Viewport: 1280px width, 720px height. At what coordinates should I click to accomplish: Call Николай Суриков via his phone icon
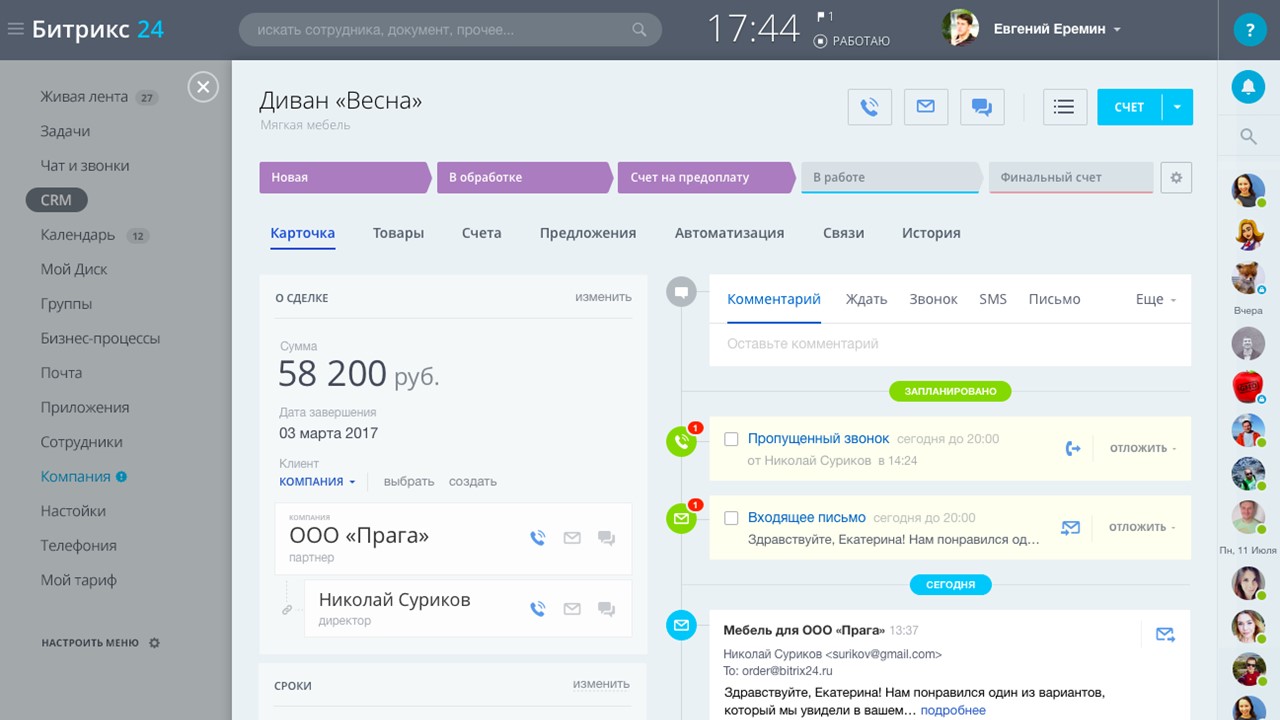click(538, 608)
